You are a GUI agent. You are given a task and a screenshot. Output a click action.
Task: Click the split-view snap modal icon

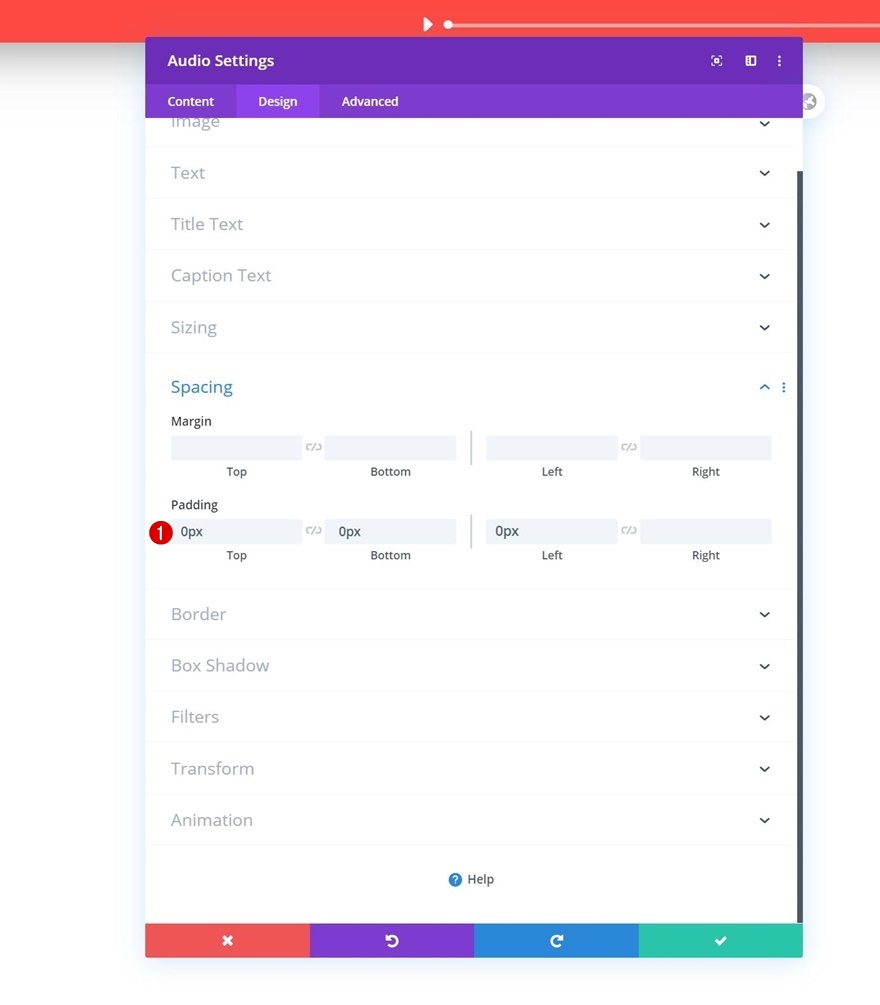point(751,61)
